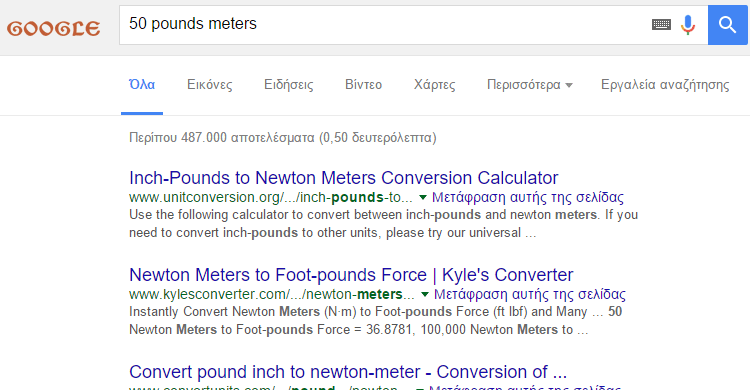Open the Χάρτες tab
Screen dimensions: 750x390
[x=434, y=85]
